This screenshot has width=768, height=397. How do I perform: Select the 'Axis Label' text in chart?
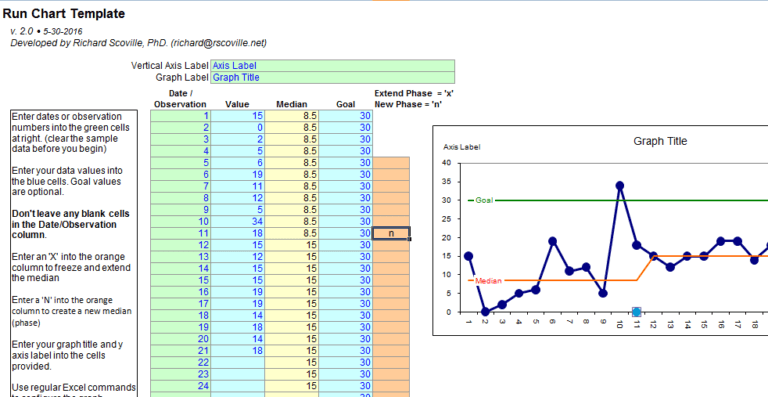click(461, 147)
